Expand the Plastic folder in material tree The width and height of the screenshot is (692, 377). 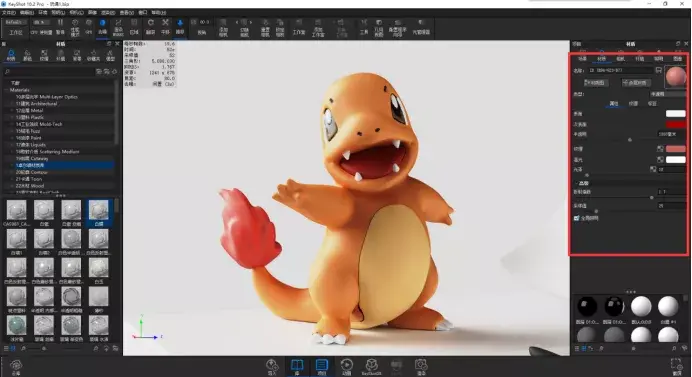12,117
